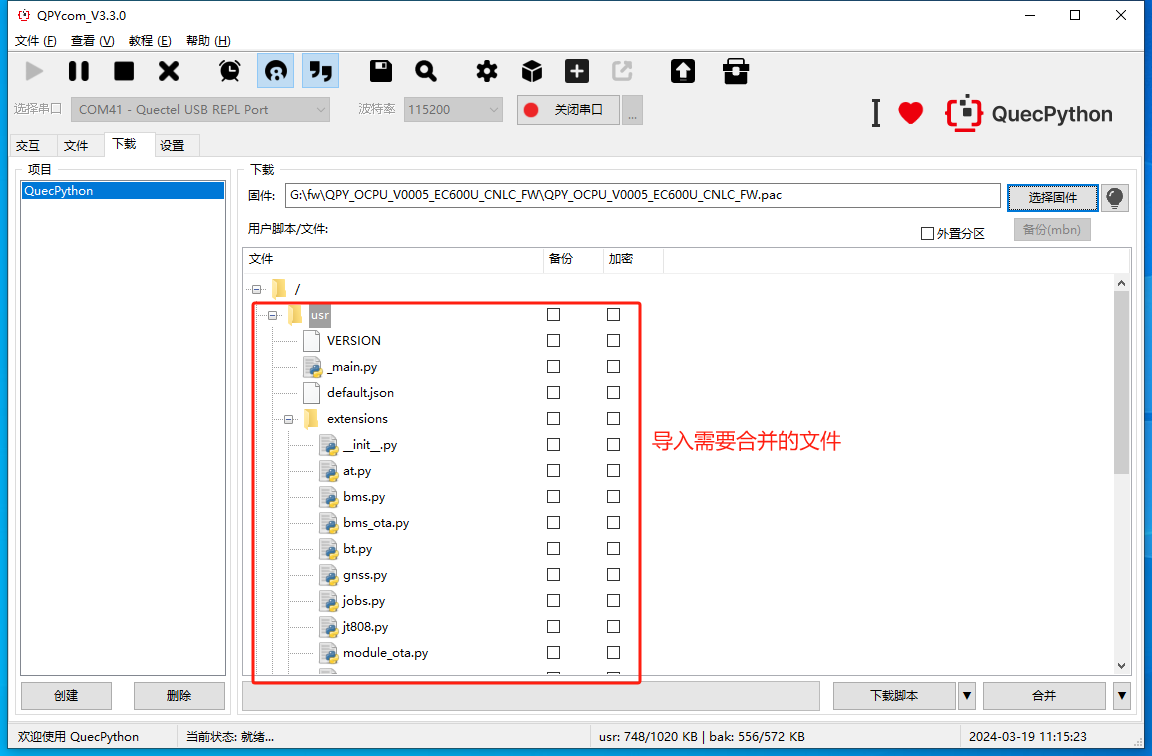Image resolution: width=1152 pixels, height=756 pixels.
Task: Click the 关闭串口 button
Action: pos(568,110)
